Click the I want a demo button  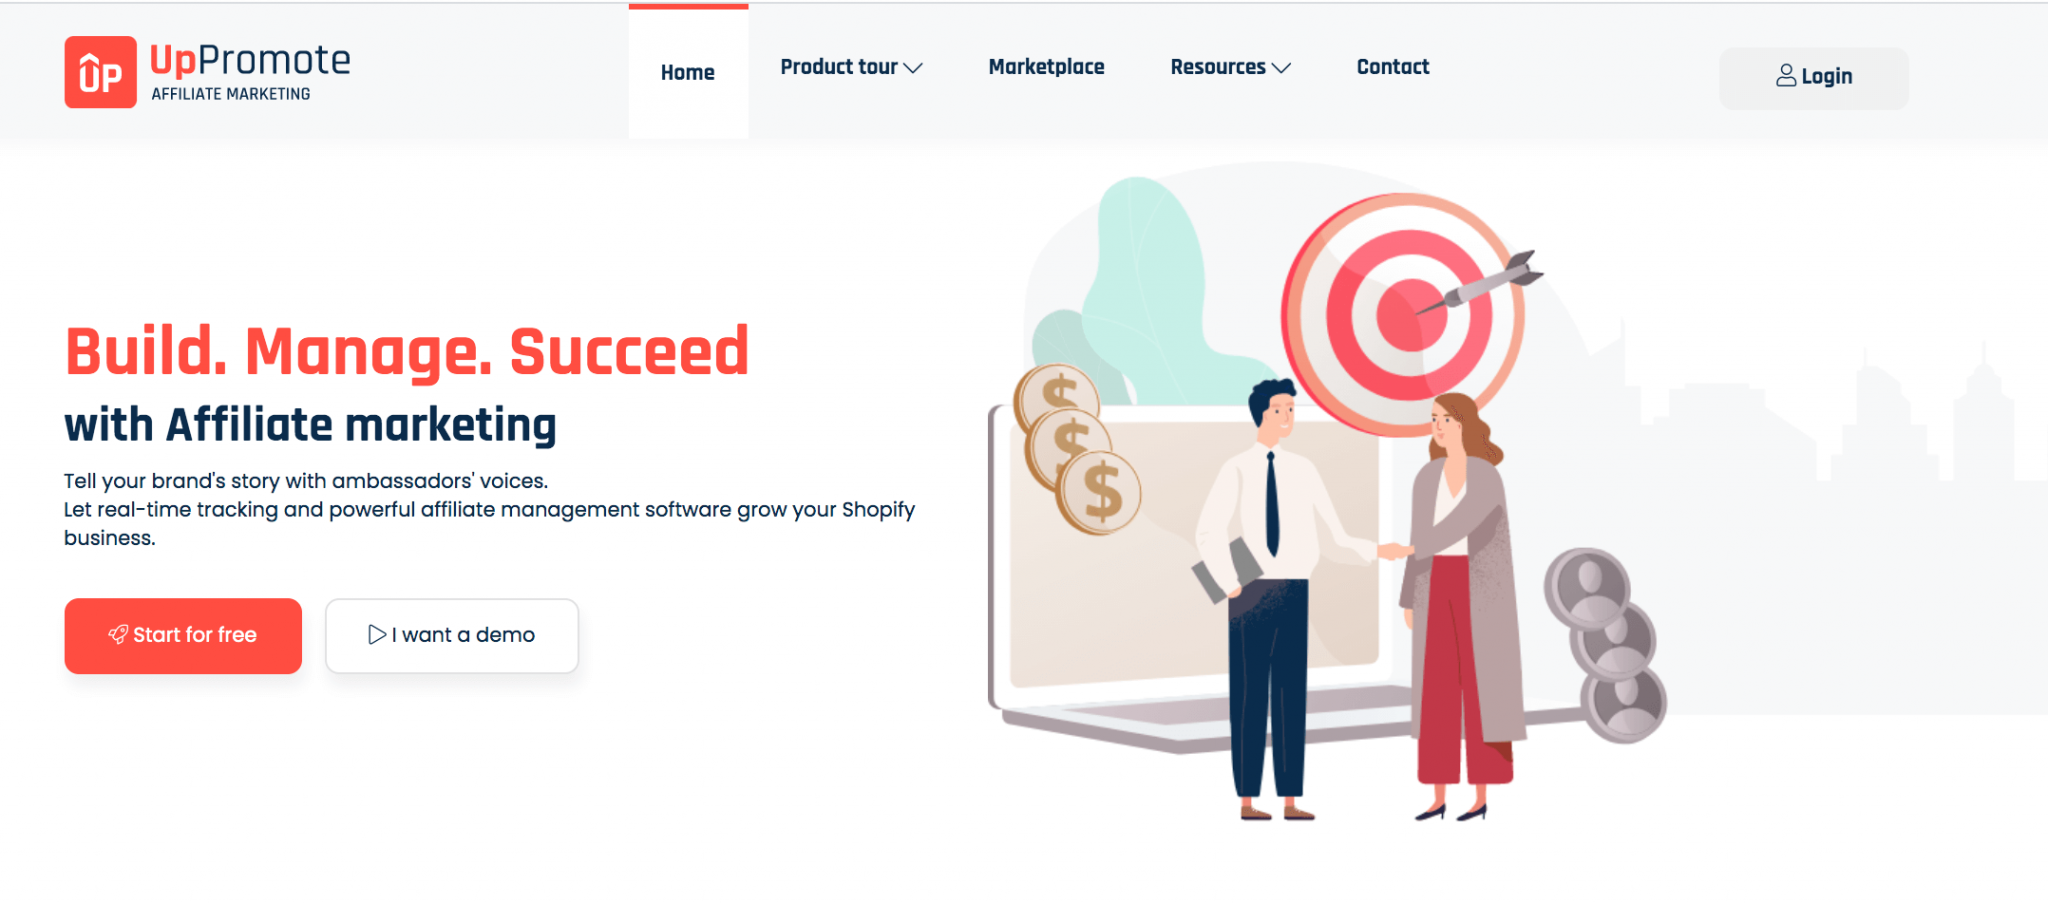[x=452, y=636]
